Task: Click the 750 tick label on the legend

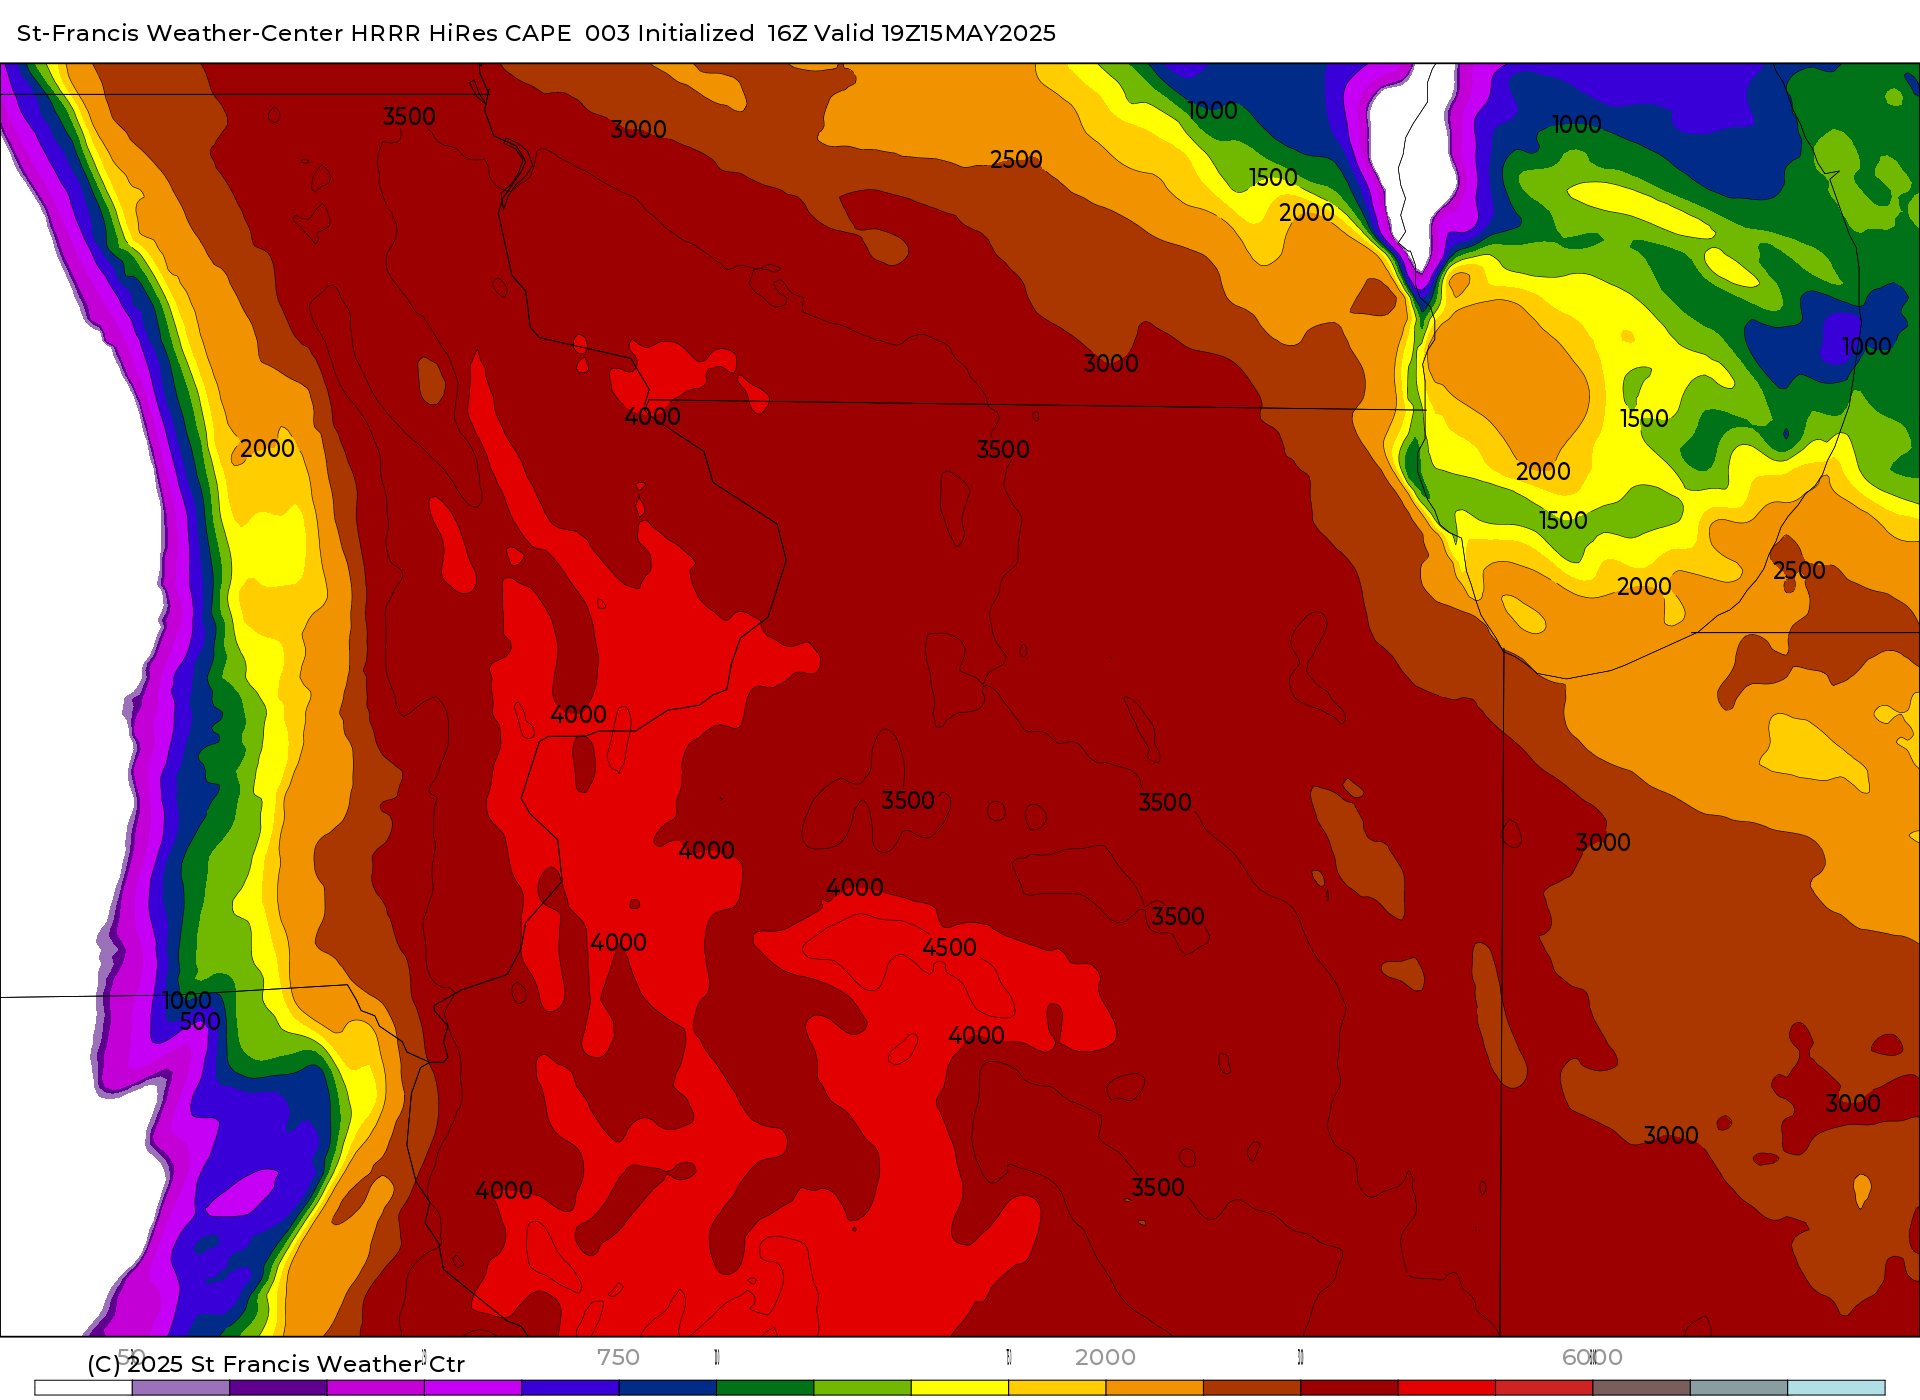Action: click(x=618, y=1357)
